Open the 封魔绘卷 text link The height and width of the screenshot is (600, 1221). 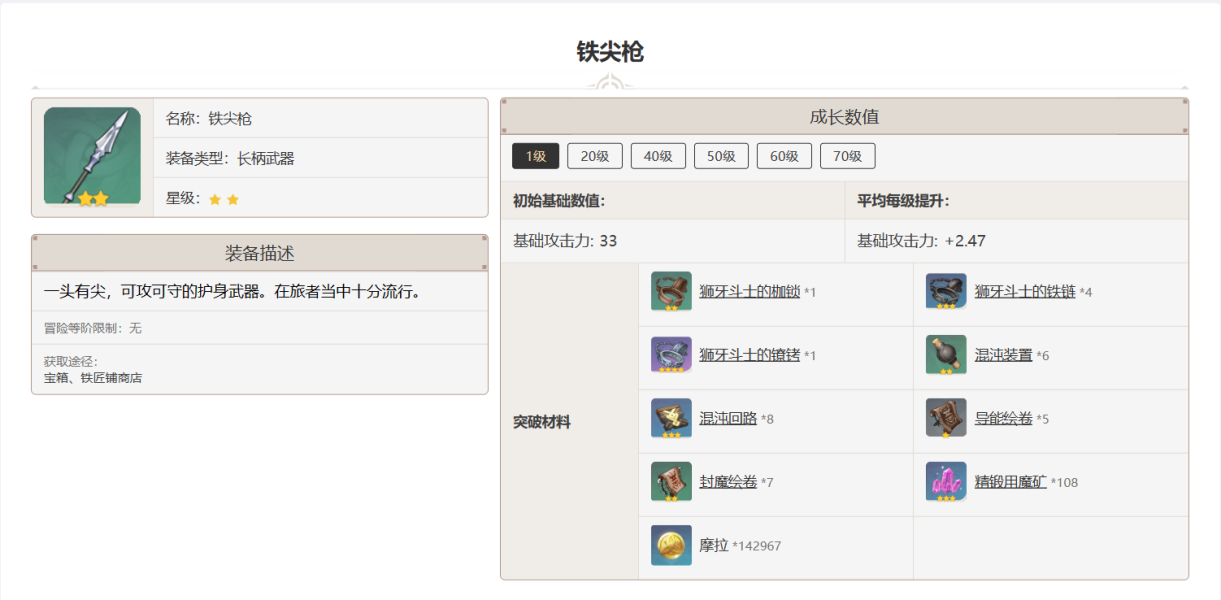[728, 482]
